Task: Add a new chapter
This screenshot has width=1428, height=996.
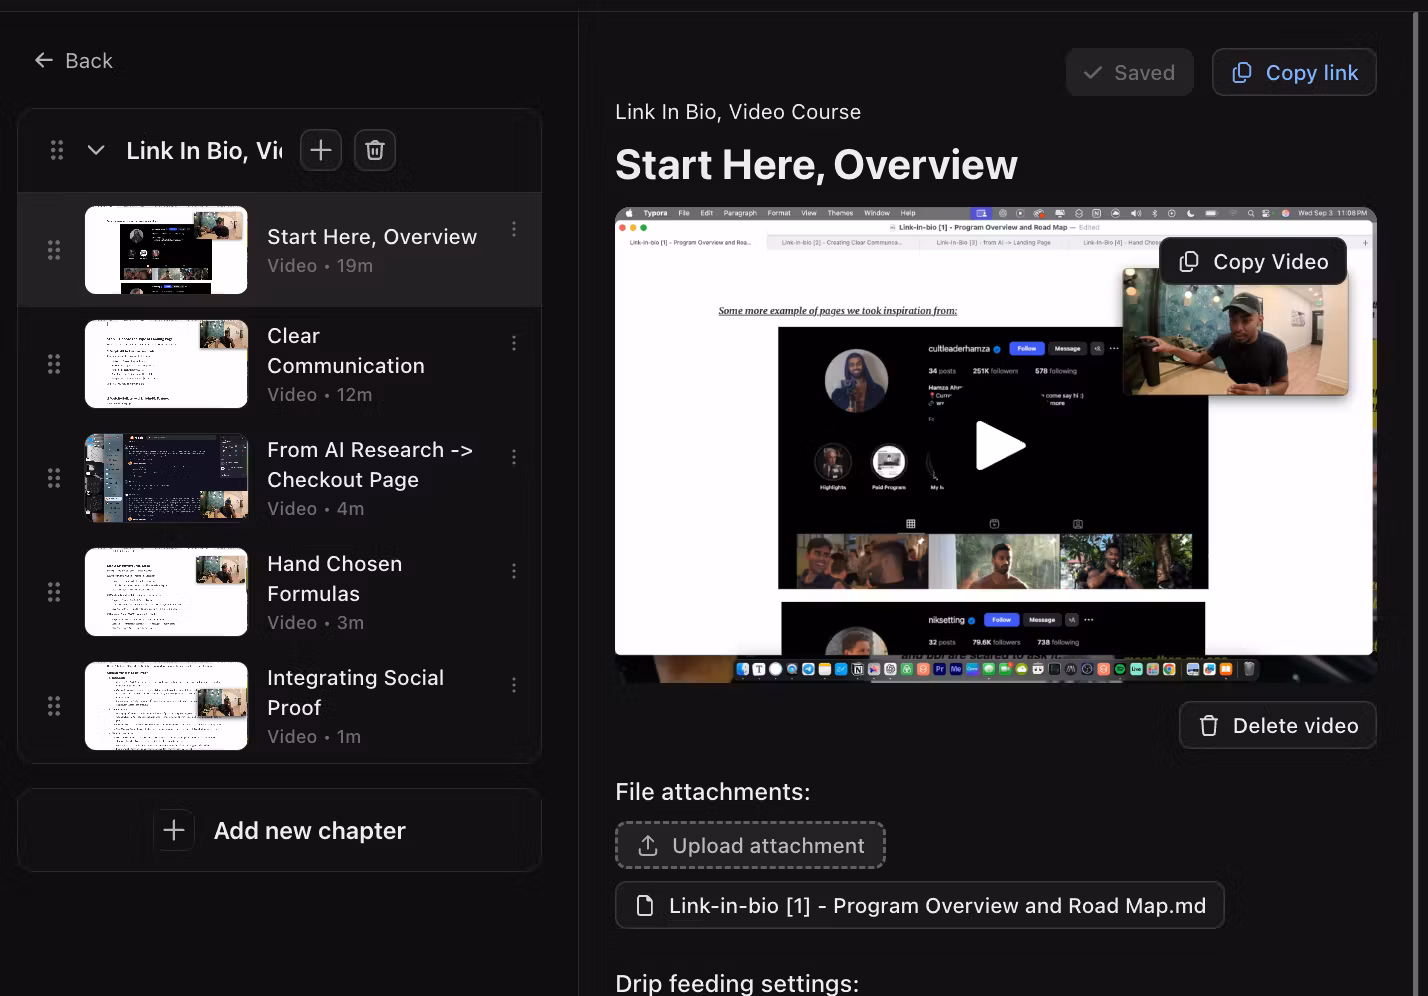Action: click(279, 830)
